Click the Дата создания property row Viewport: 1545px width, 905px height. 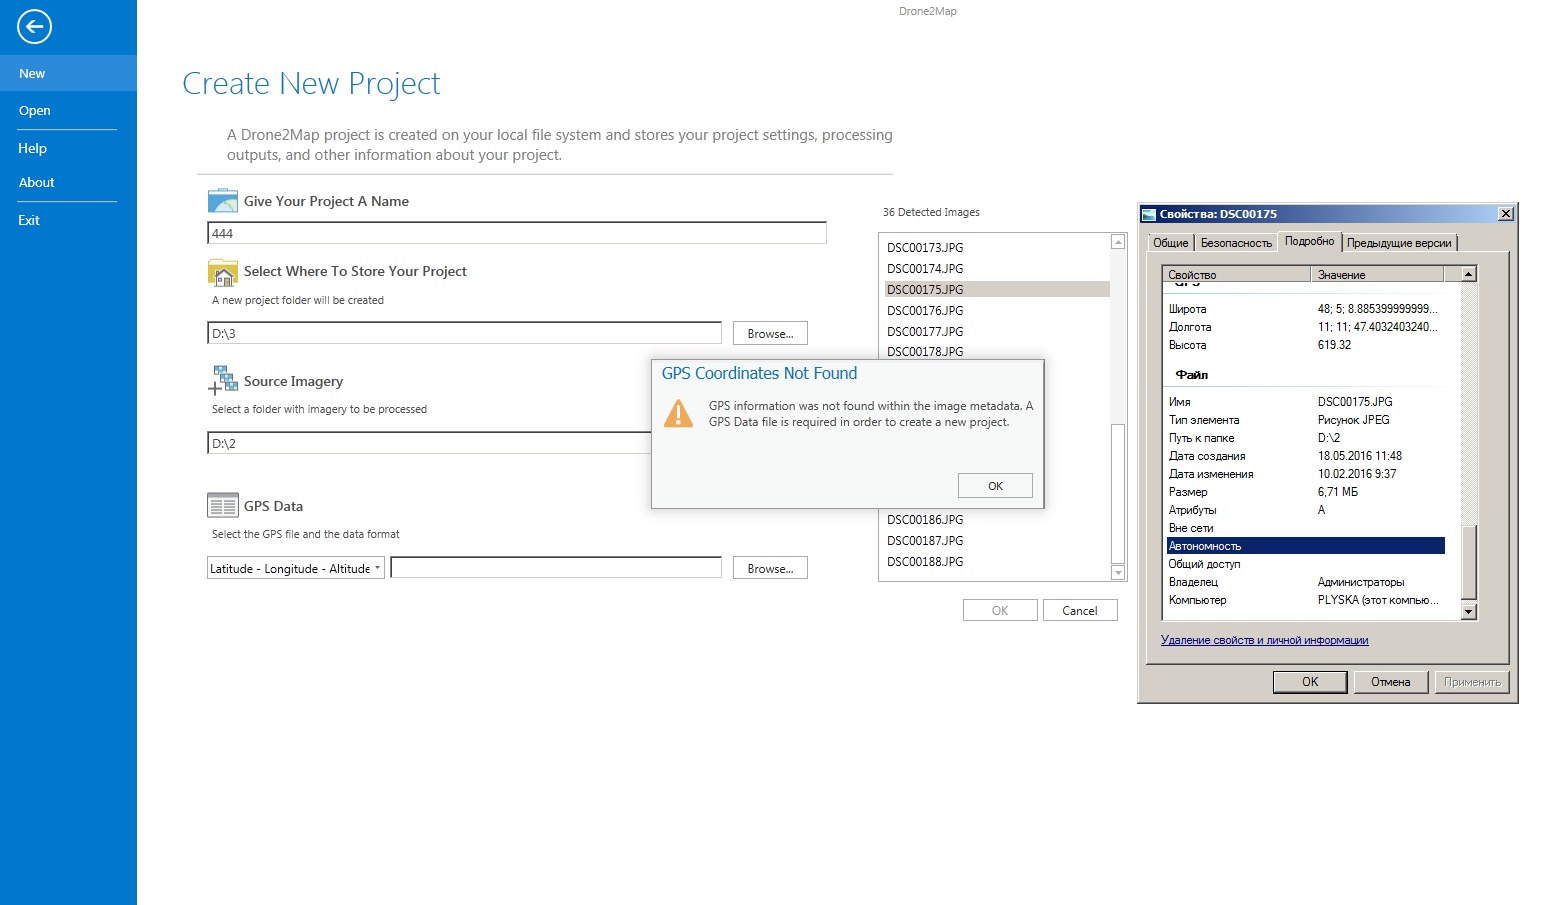coord(1306,456)
